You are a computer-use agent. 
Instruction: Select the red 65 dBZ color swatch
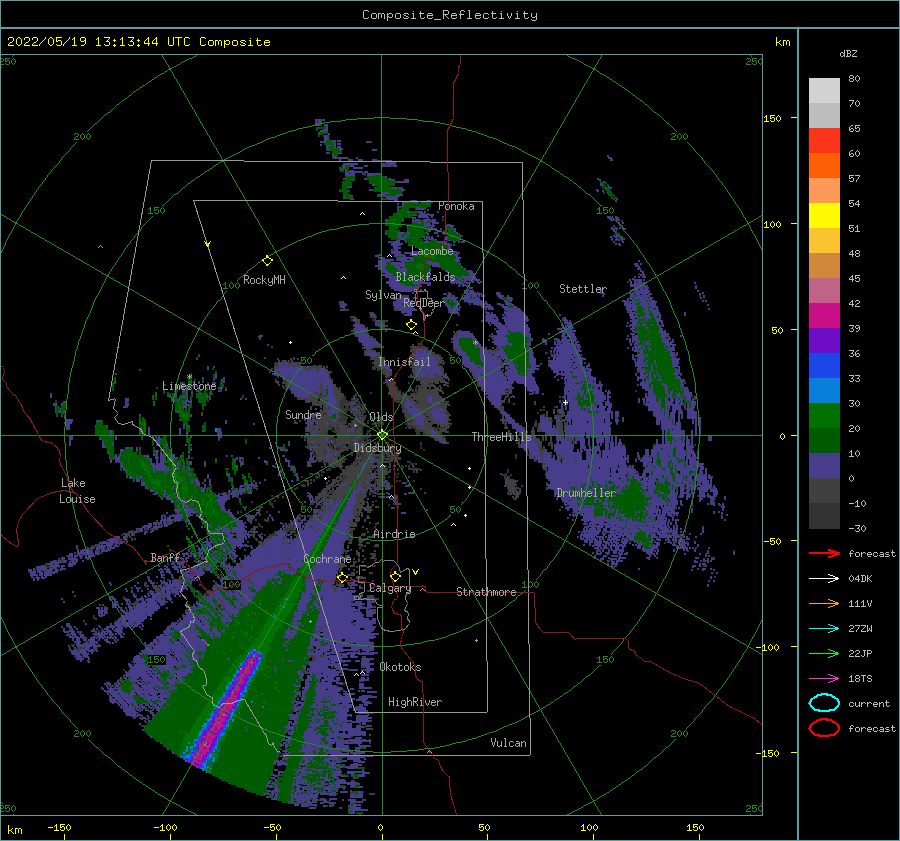tap(824, 140)
